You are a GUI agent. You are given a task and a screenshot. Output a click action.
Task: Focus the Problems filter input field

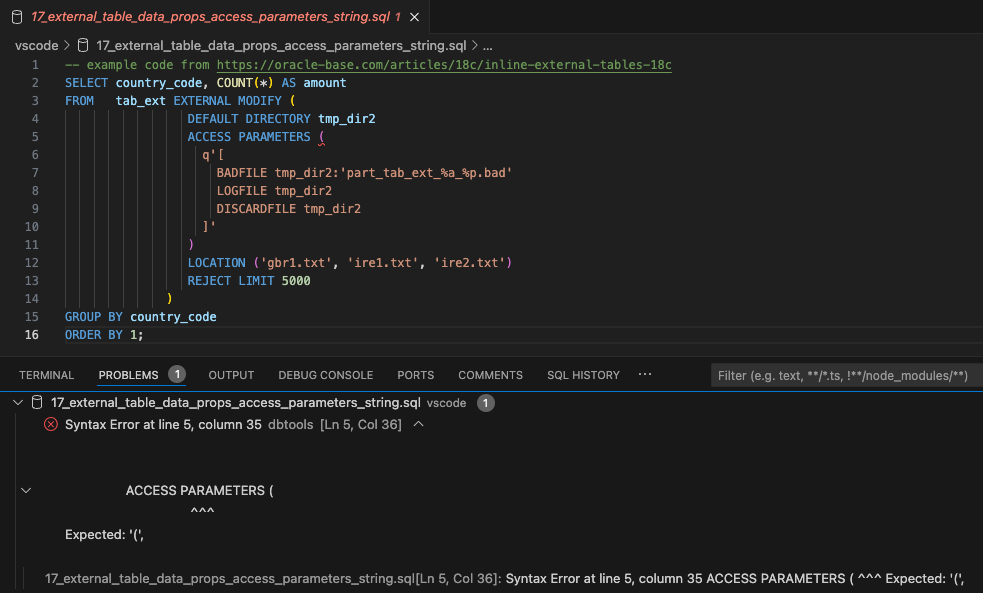click(846, 375)
